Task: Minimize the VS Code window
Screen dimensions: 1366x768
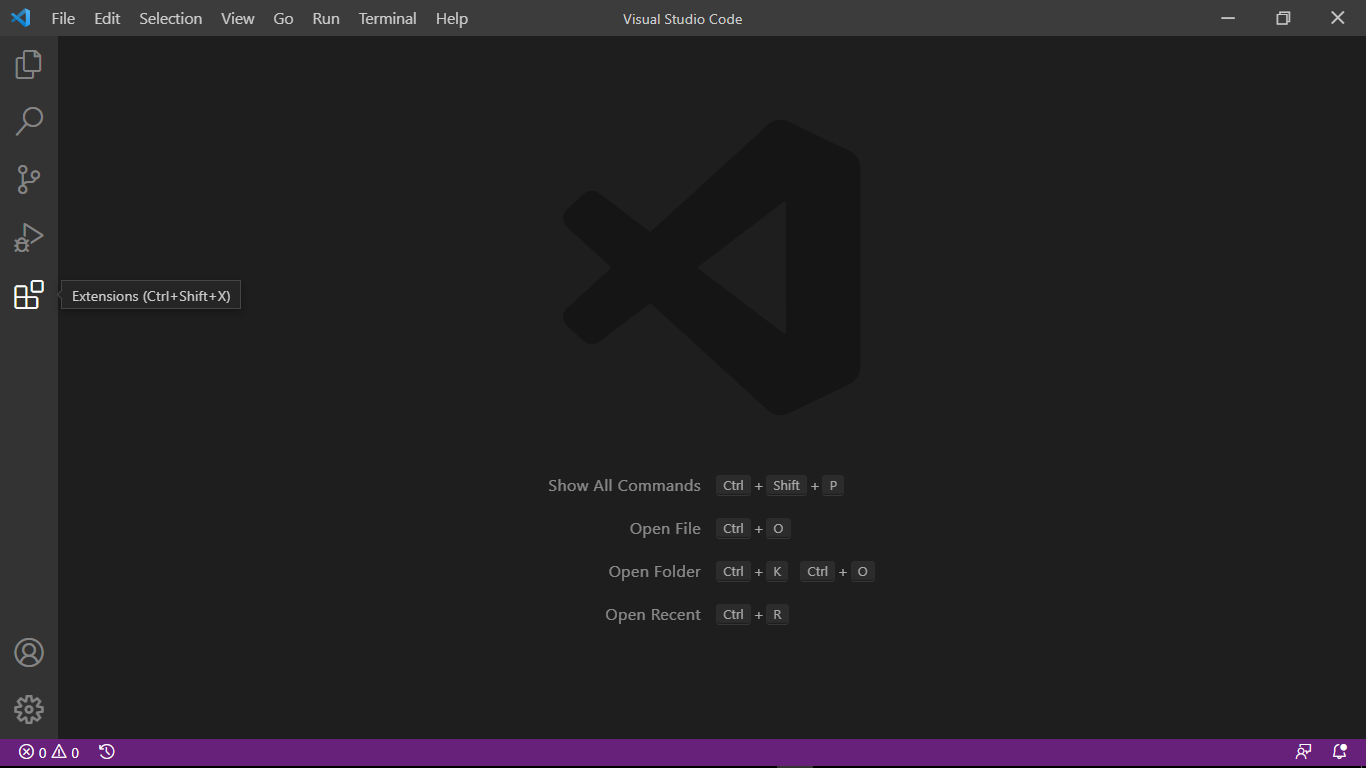Action: [x=1229, y=18]
